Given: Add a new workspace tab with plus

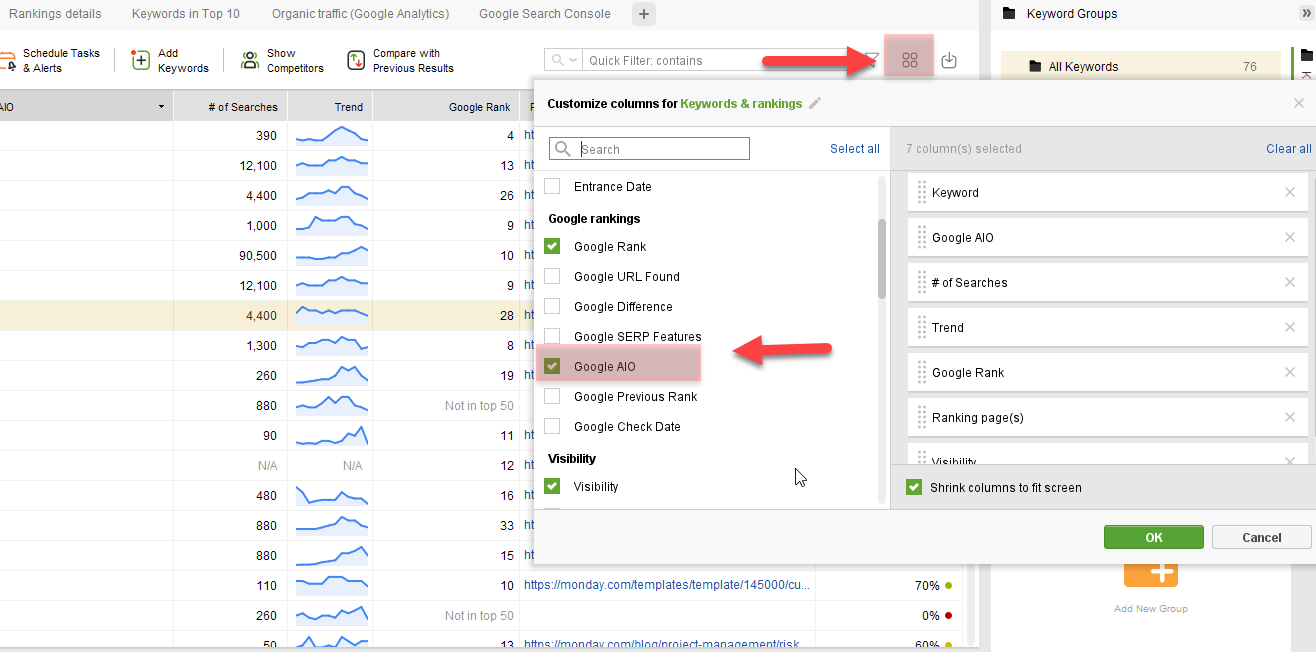Looking at the screenshot, I should 644,14.
